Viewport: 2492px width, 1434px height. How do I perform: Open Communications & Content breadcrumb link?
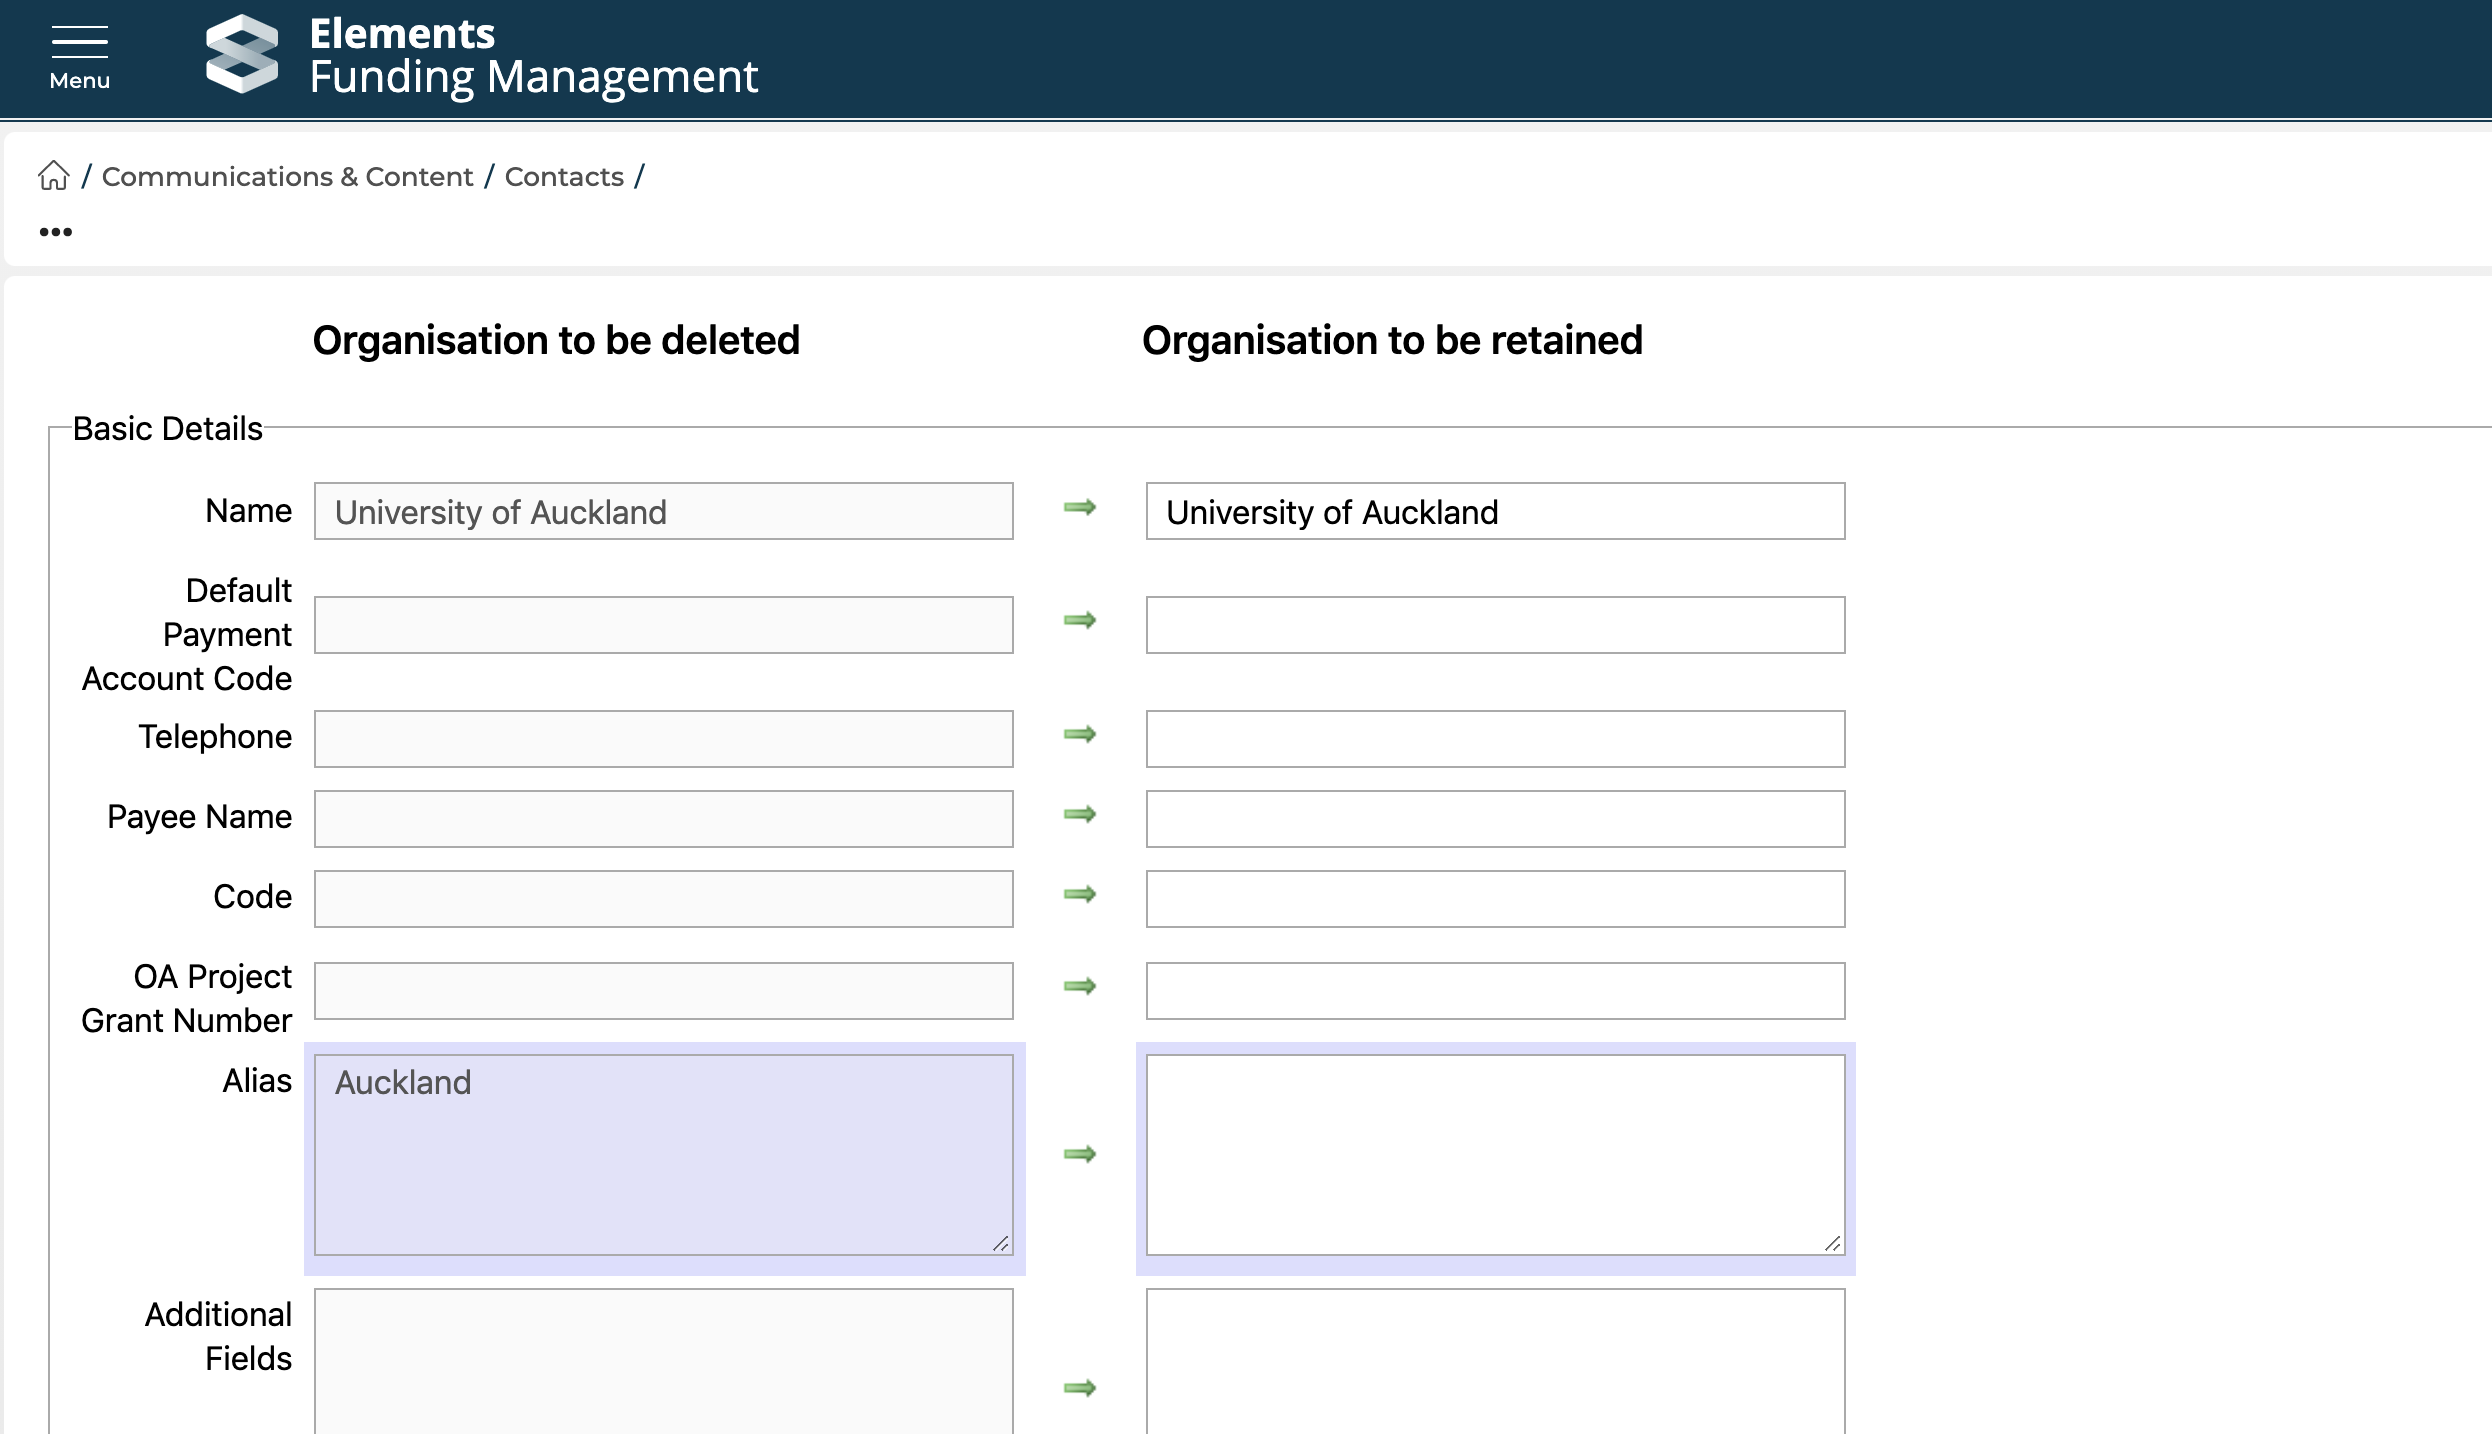tap(287, 177)
